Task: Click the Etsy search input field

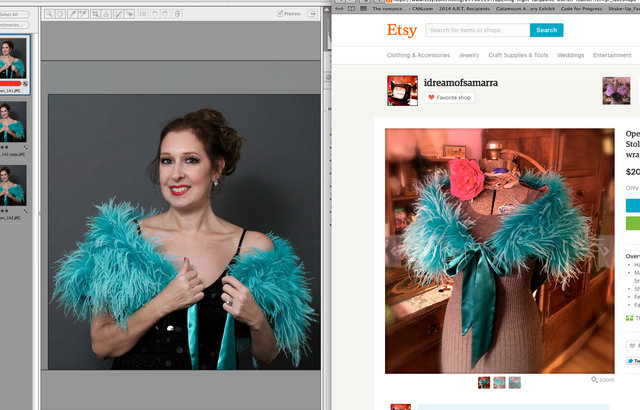Action: (477, 30)
